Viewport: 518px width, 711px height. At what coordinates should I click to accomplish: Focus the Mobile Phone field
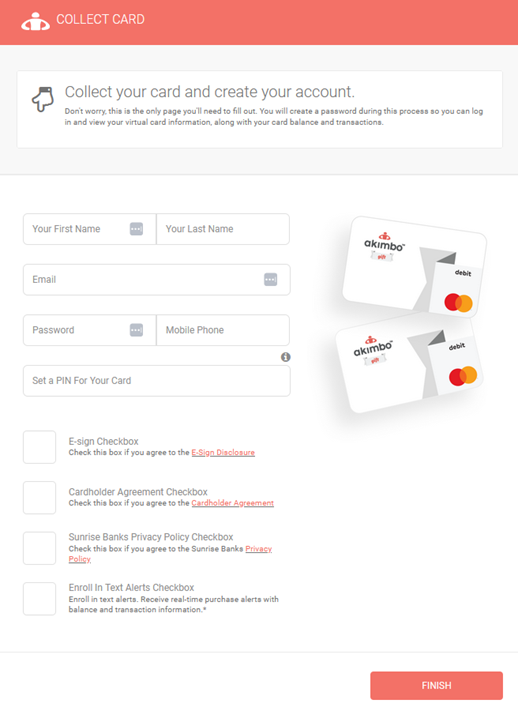coord(223,330)
